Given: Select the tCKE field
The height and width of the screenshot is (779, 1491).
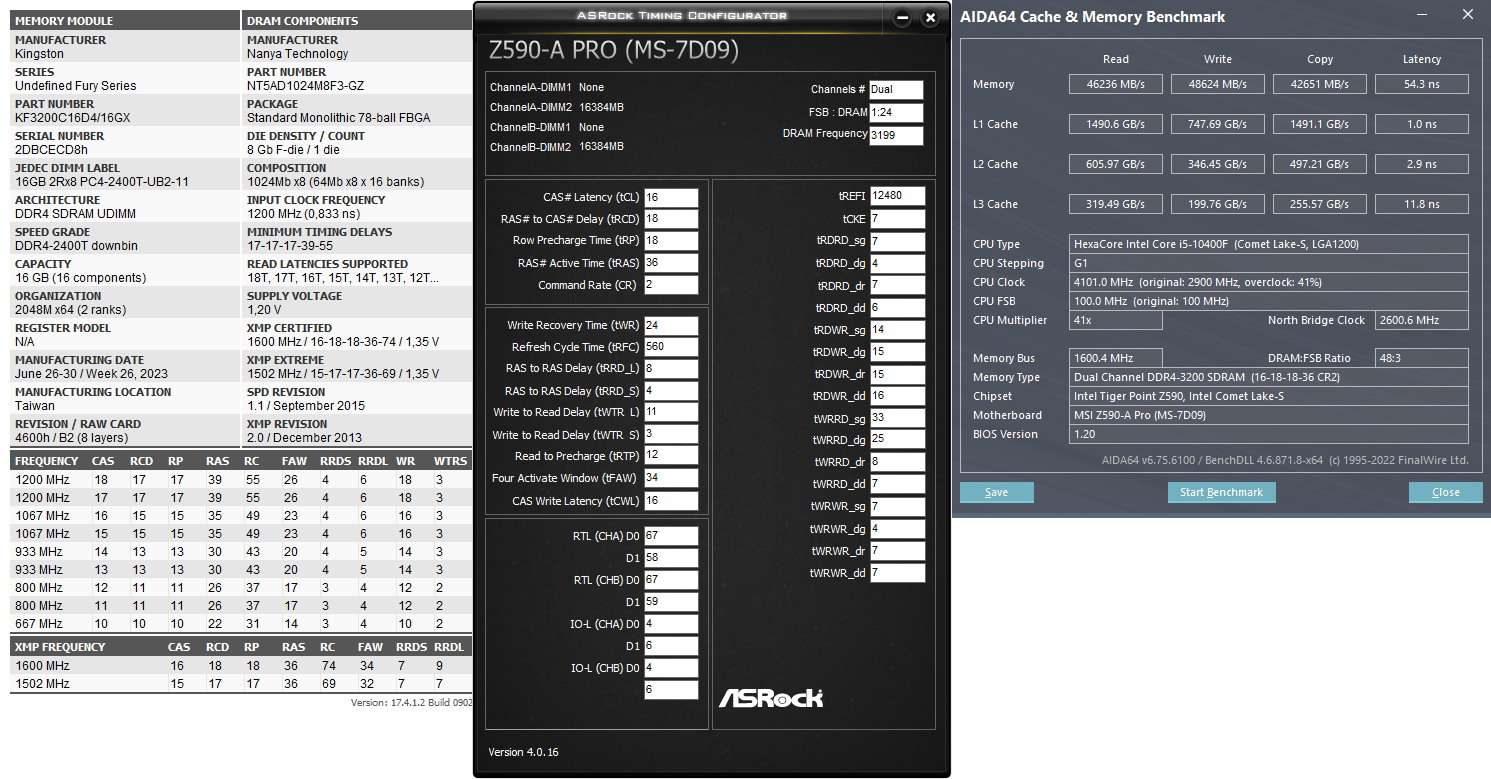Looking at the screenshot, I should point(898,219).
